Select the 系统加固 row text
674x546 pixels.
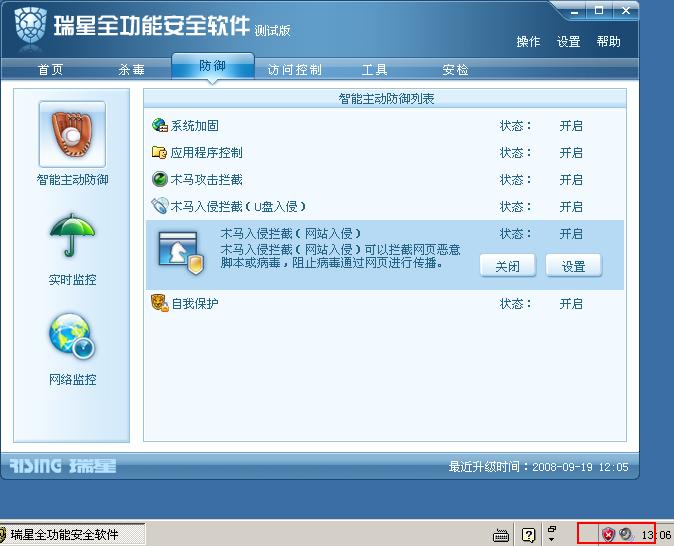pos(195,126)
